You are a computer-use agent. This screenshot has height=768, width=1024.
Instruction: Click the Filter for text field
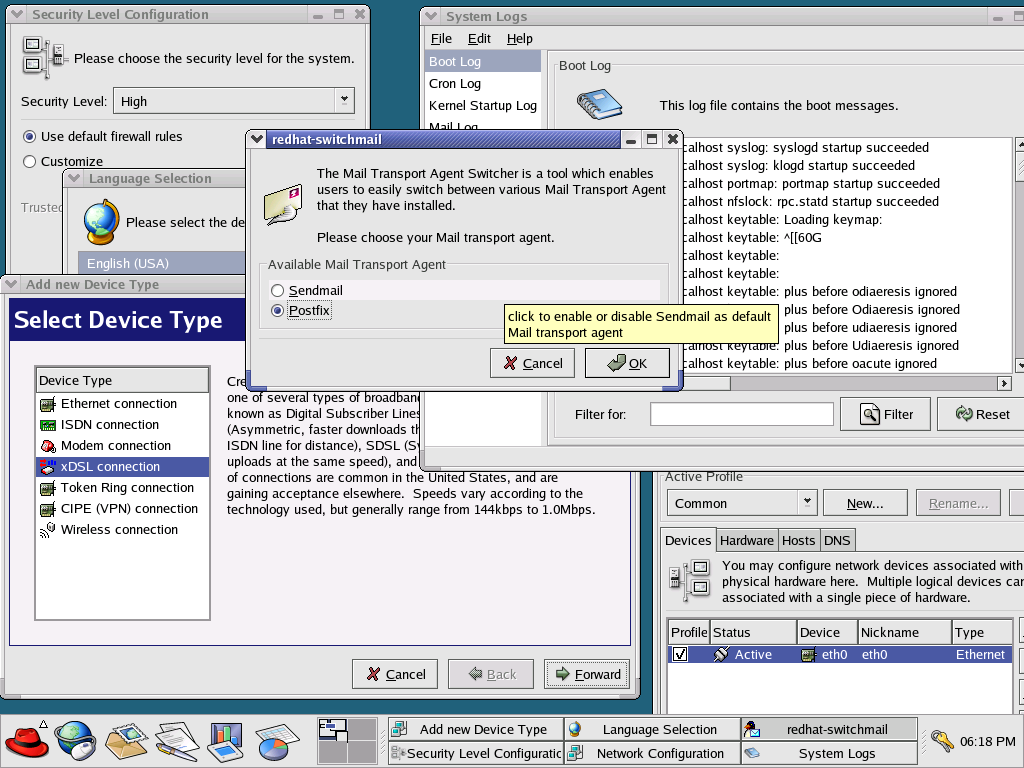741,414
